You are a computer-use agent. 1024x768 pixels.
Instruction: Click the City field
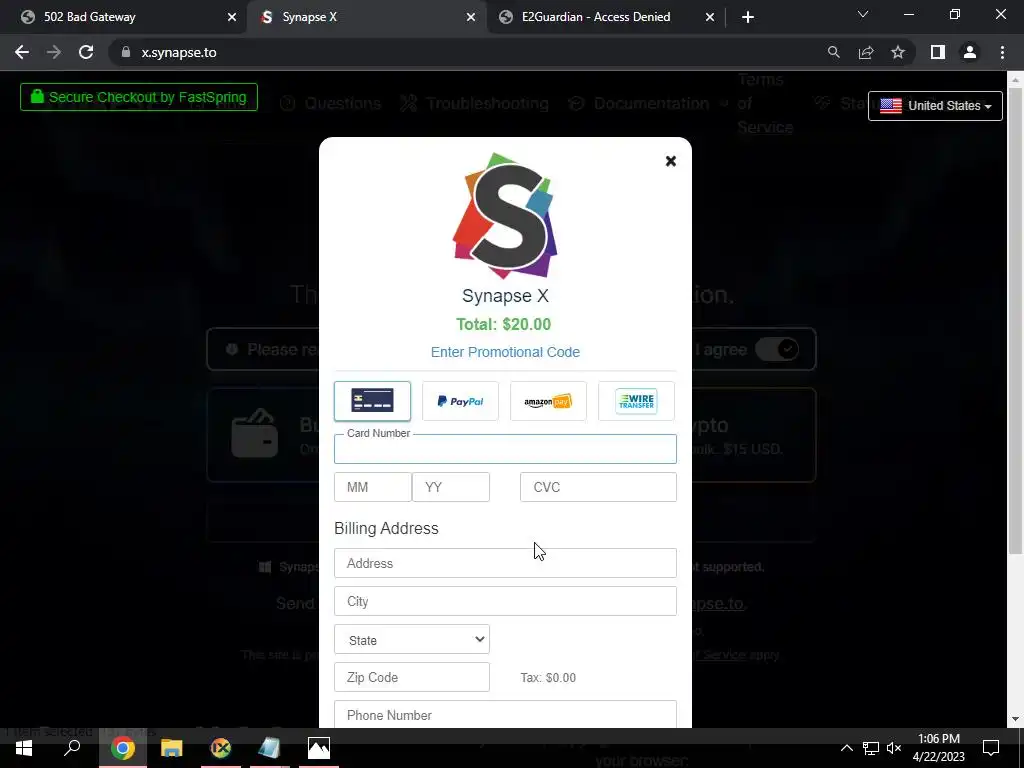click(505, 601)
